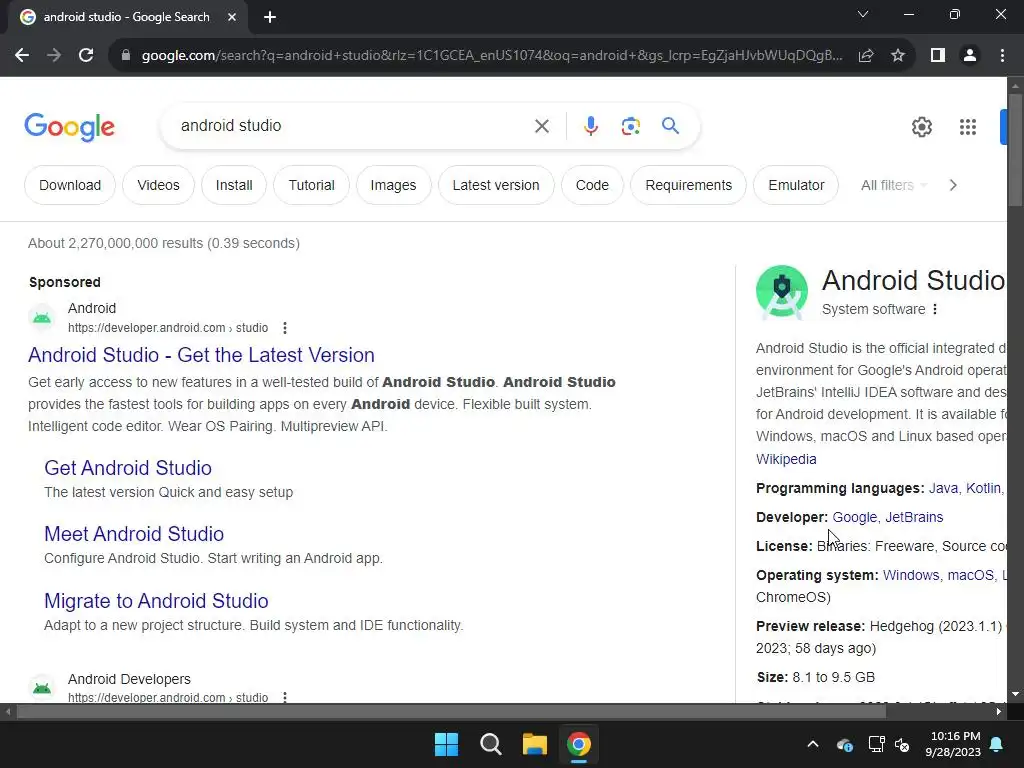Click the blue magnifier search button
The width and height of the screenshot is (1024, 768).
click(670, 125)
